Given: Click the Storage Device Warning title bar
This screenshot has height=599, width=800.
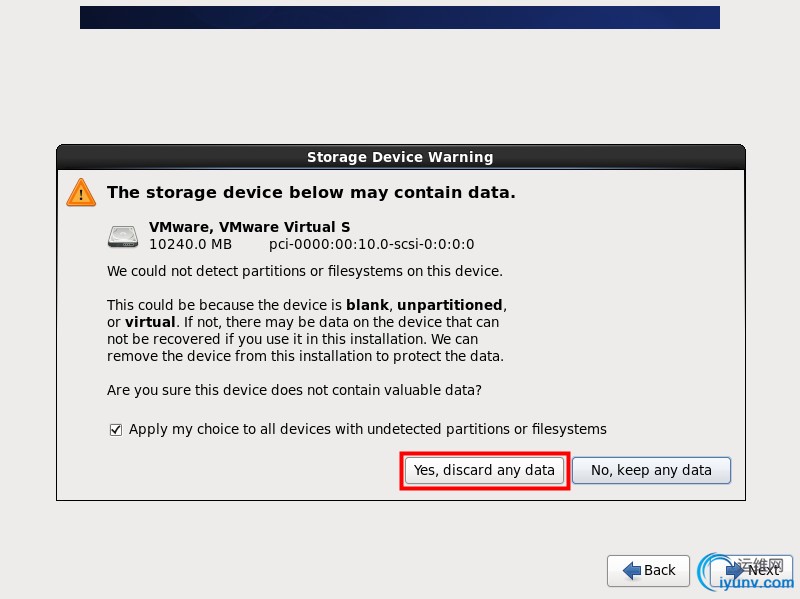Looking at the screenshot, I should (x=401, y=157).
